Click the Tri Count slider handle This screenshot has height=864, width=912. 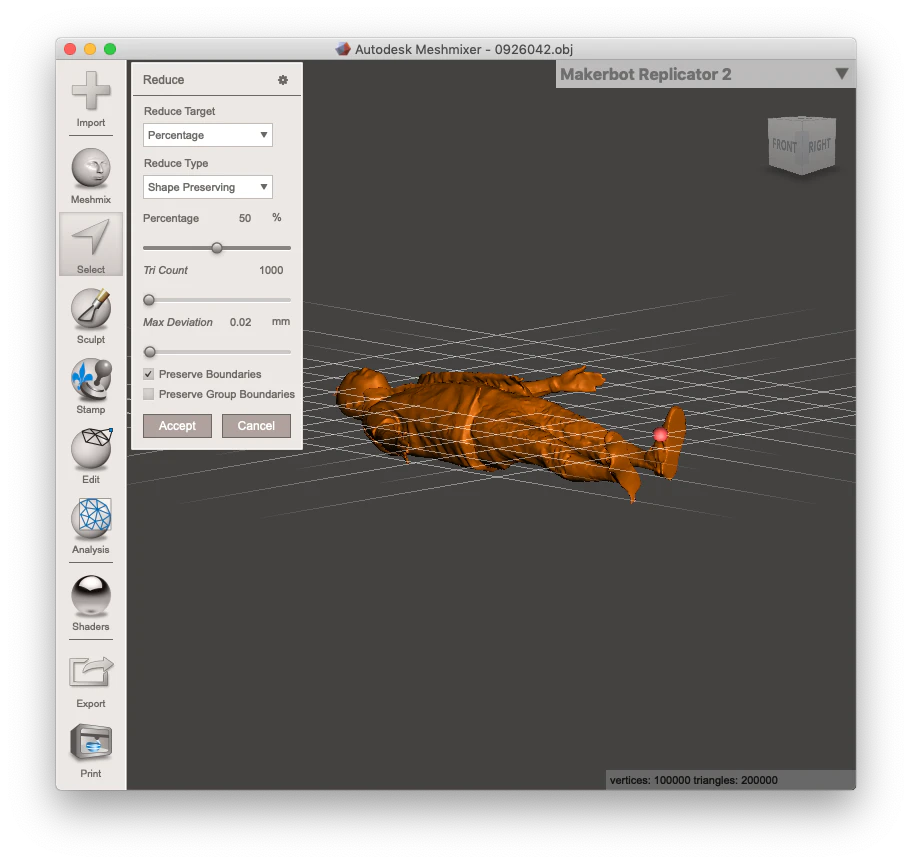tap(149, 300)
